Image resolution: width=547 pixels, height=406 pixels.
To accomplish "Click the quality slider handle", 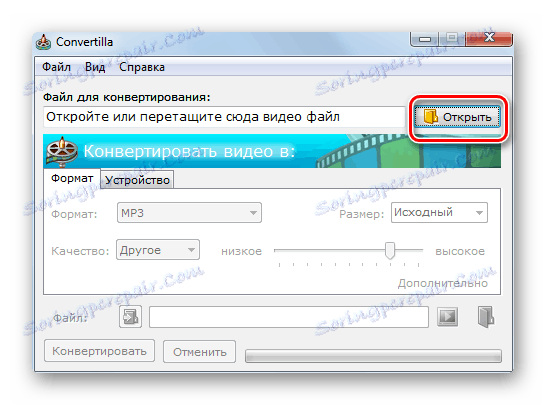I will [390, 250].
